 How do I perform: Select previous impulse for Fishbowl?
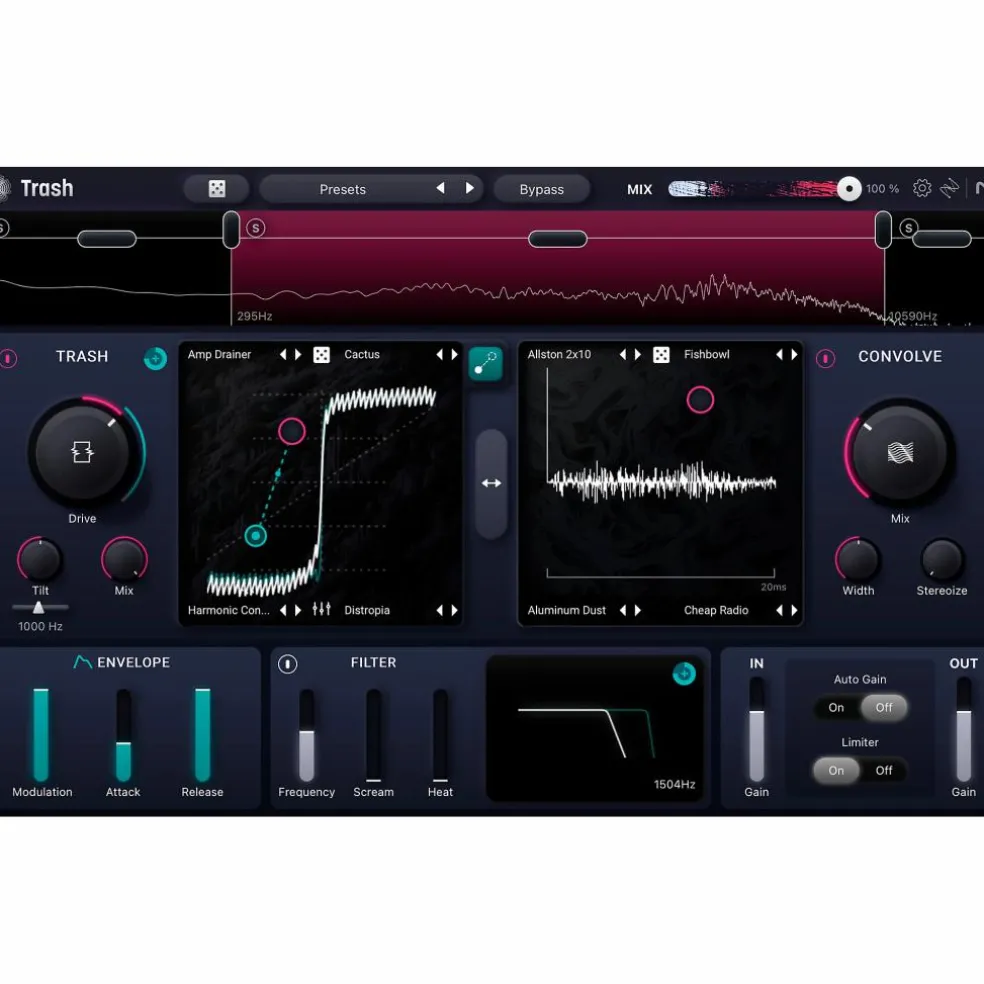[x=779, y=355]
